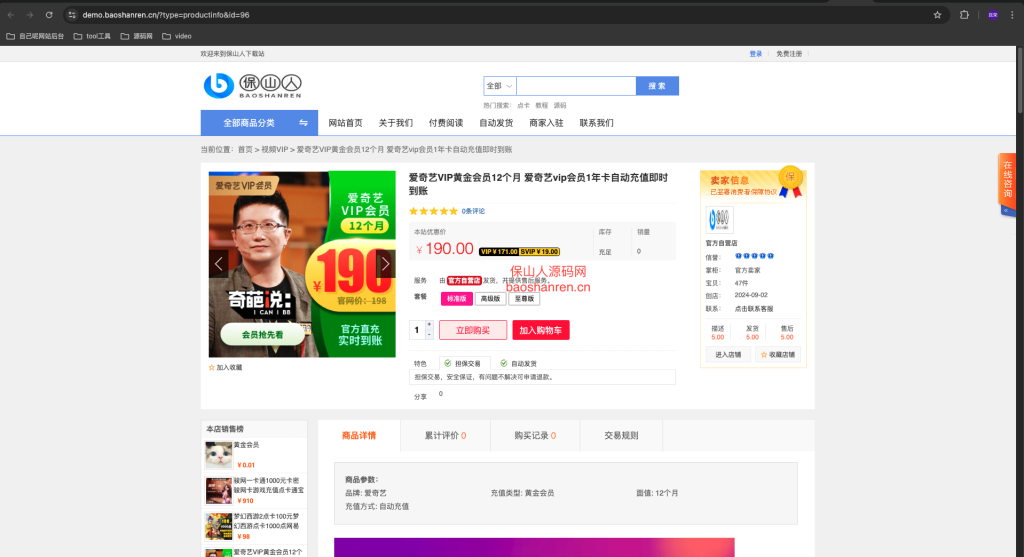
Task: Select the 担保交易 feature tab
Action: click(x=463, y=363)
